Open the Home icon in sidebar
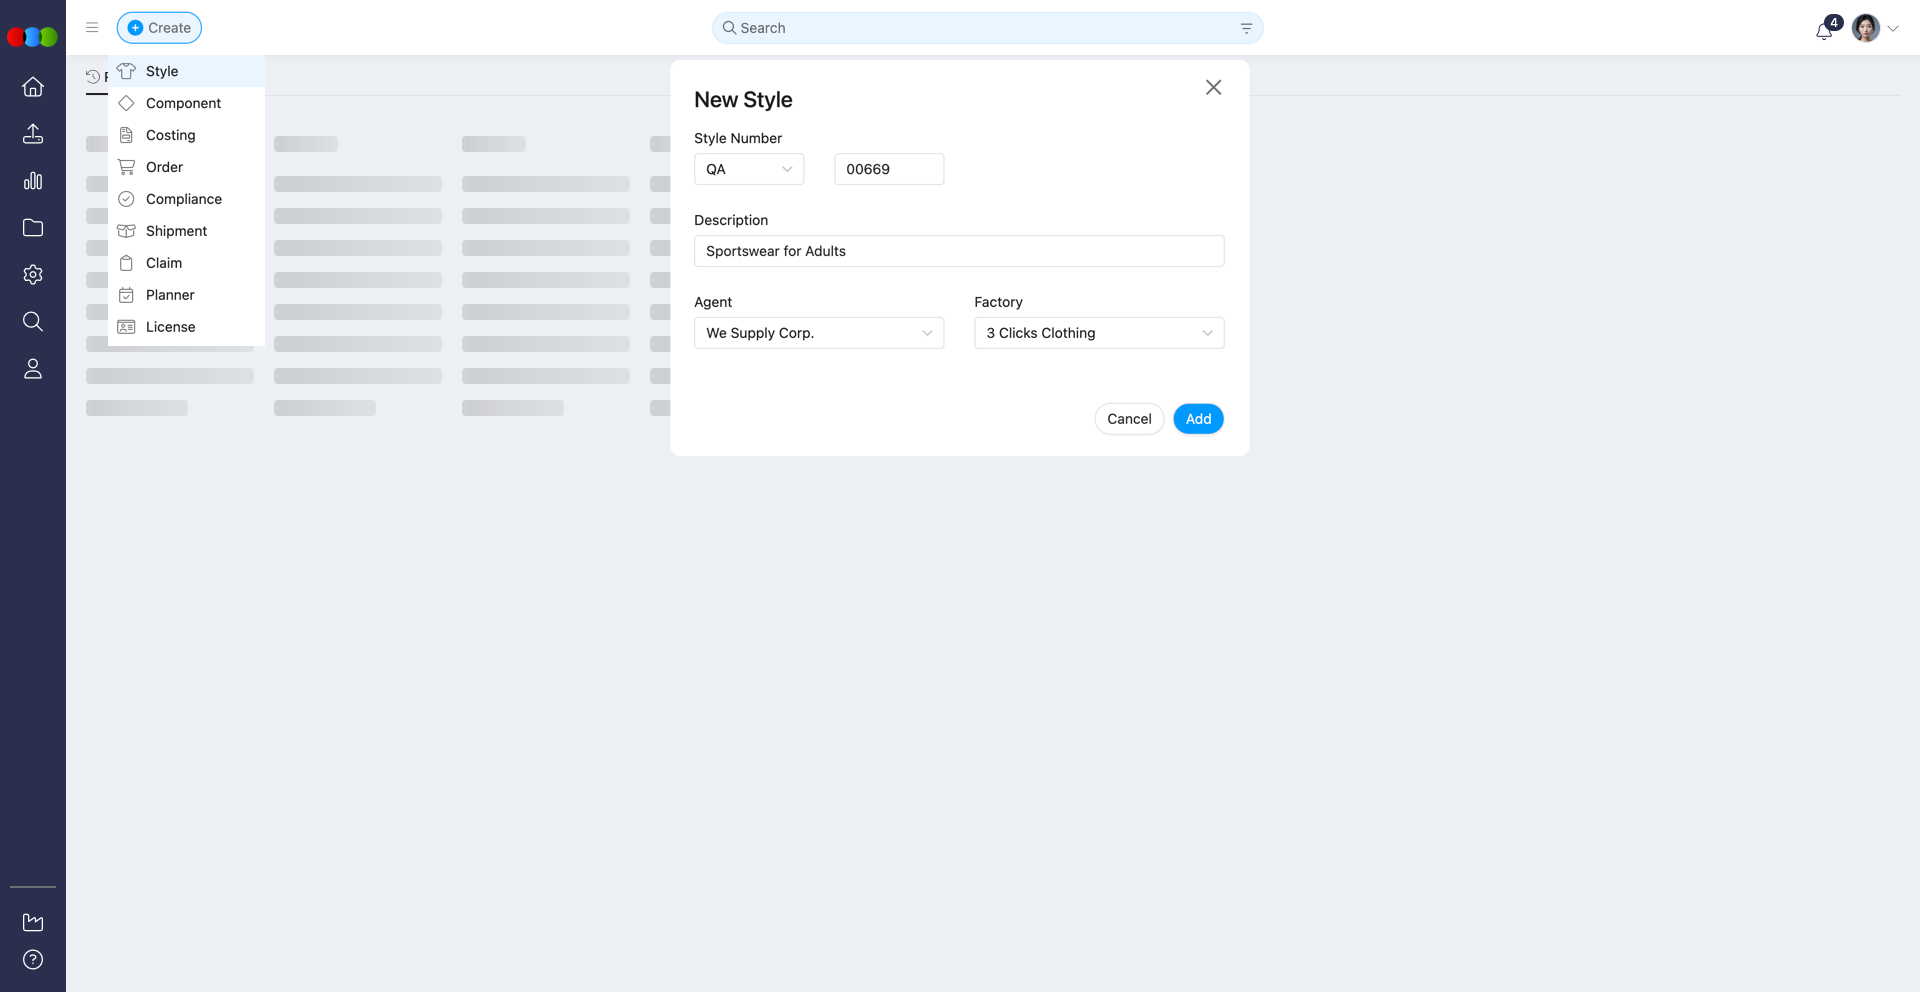Screen dimensions: 1920x992 (x=33, y=87)
